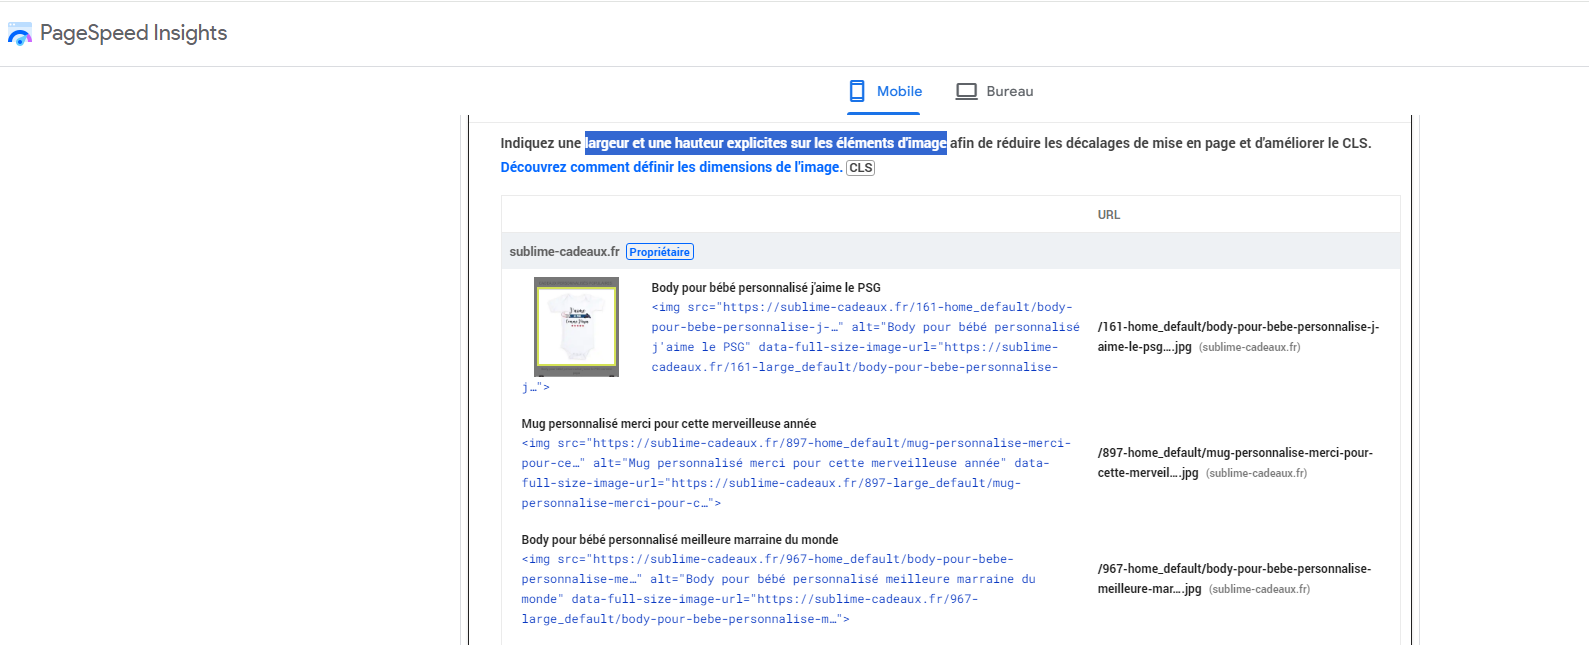
Task: Switch to the Bureau tab
Action: click(x=995, y=91)
